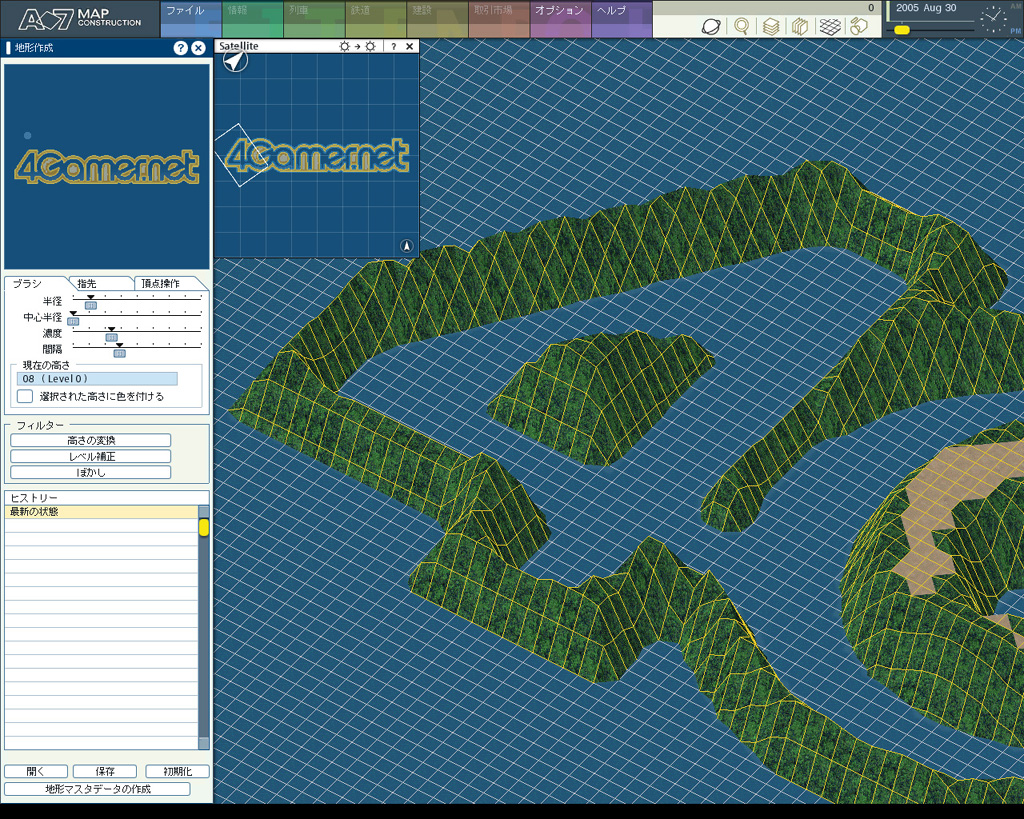Image resolution: width=1024 pixels, height=819 pixels.
Task: Adjust the 半径 slider handle
Action: click(x=91, y=306)
